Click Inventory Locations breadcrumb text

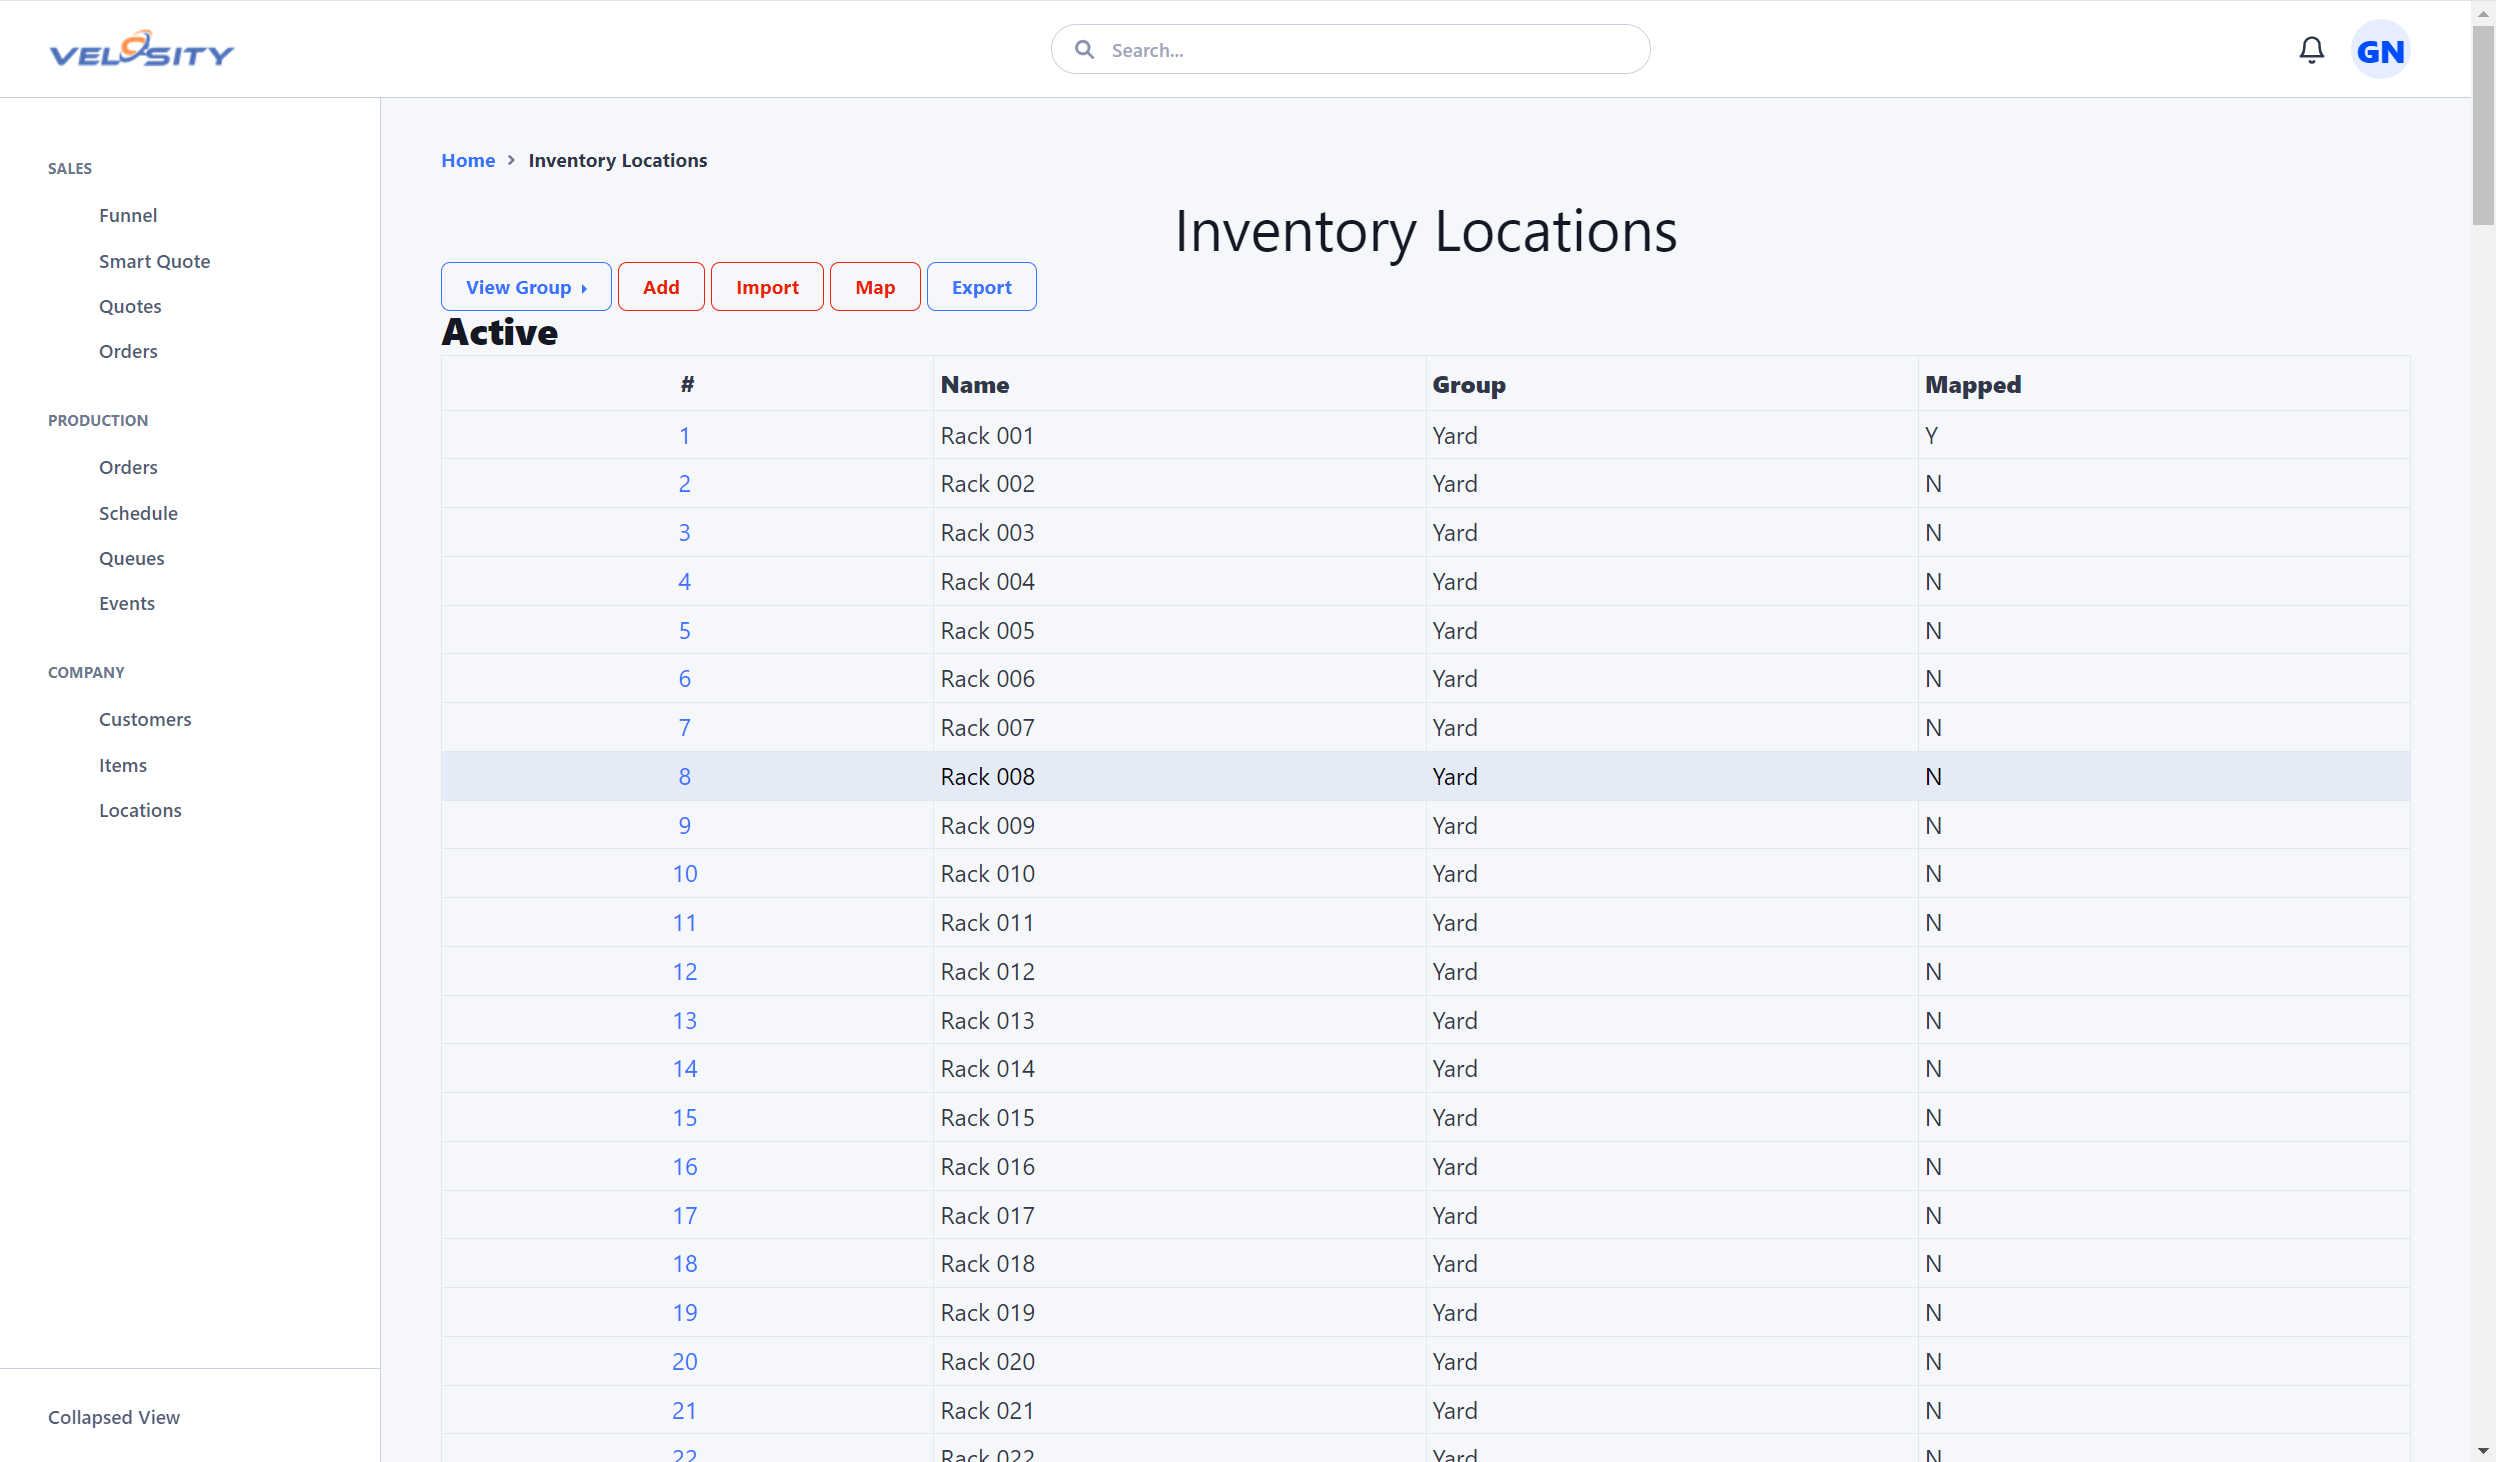point(617,160)
